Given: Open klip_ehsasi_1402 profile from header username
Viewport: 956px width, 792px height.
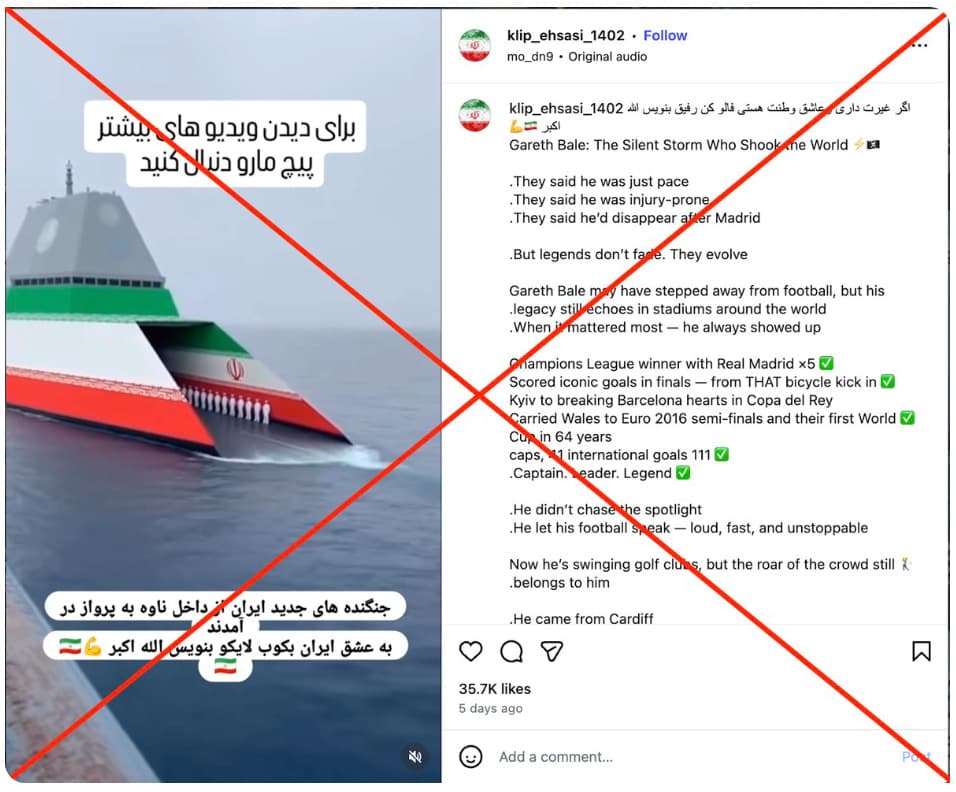Looking at the screenshot, I should pyautogui.click(x=565, y=35).
